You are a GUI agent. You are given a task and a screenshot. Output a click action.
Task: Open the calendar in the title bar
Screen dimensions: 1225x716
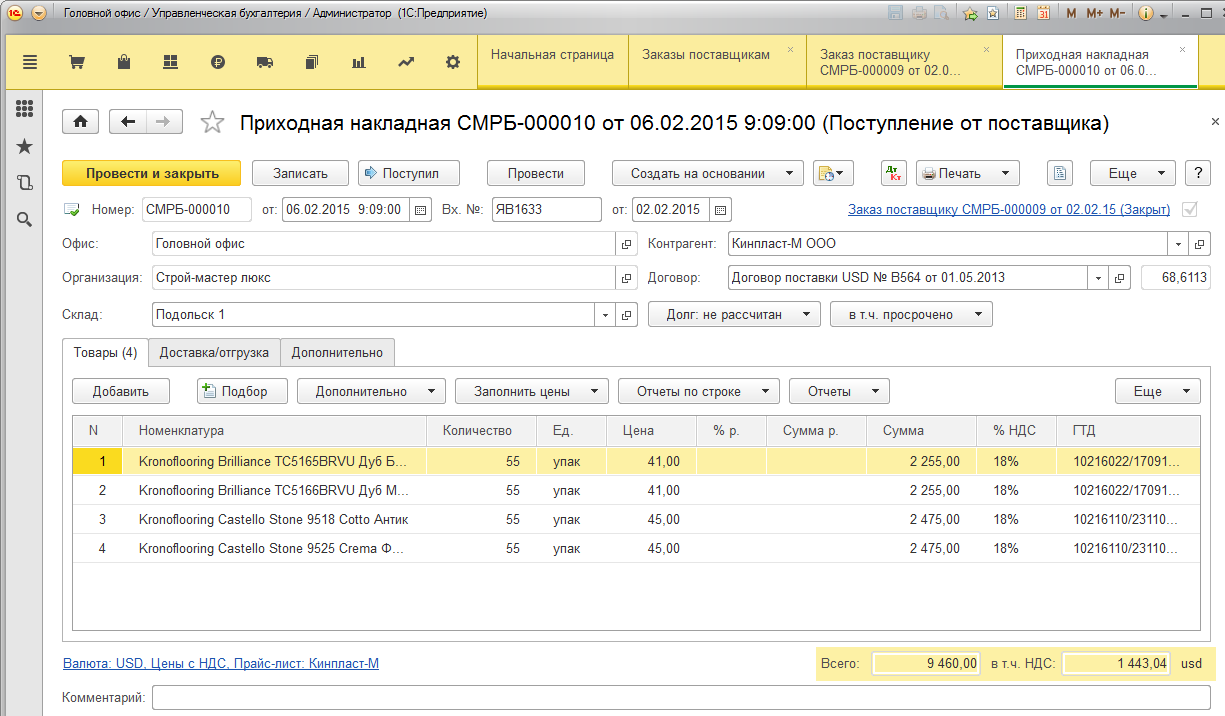point(1043,14)
